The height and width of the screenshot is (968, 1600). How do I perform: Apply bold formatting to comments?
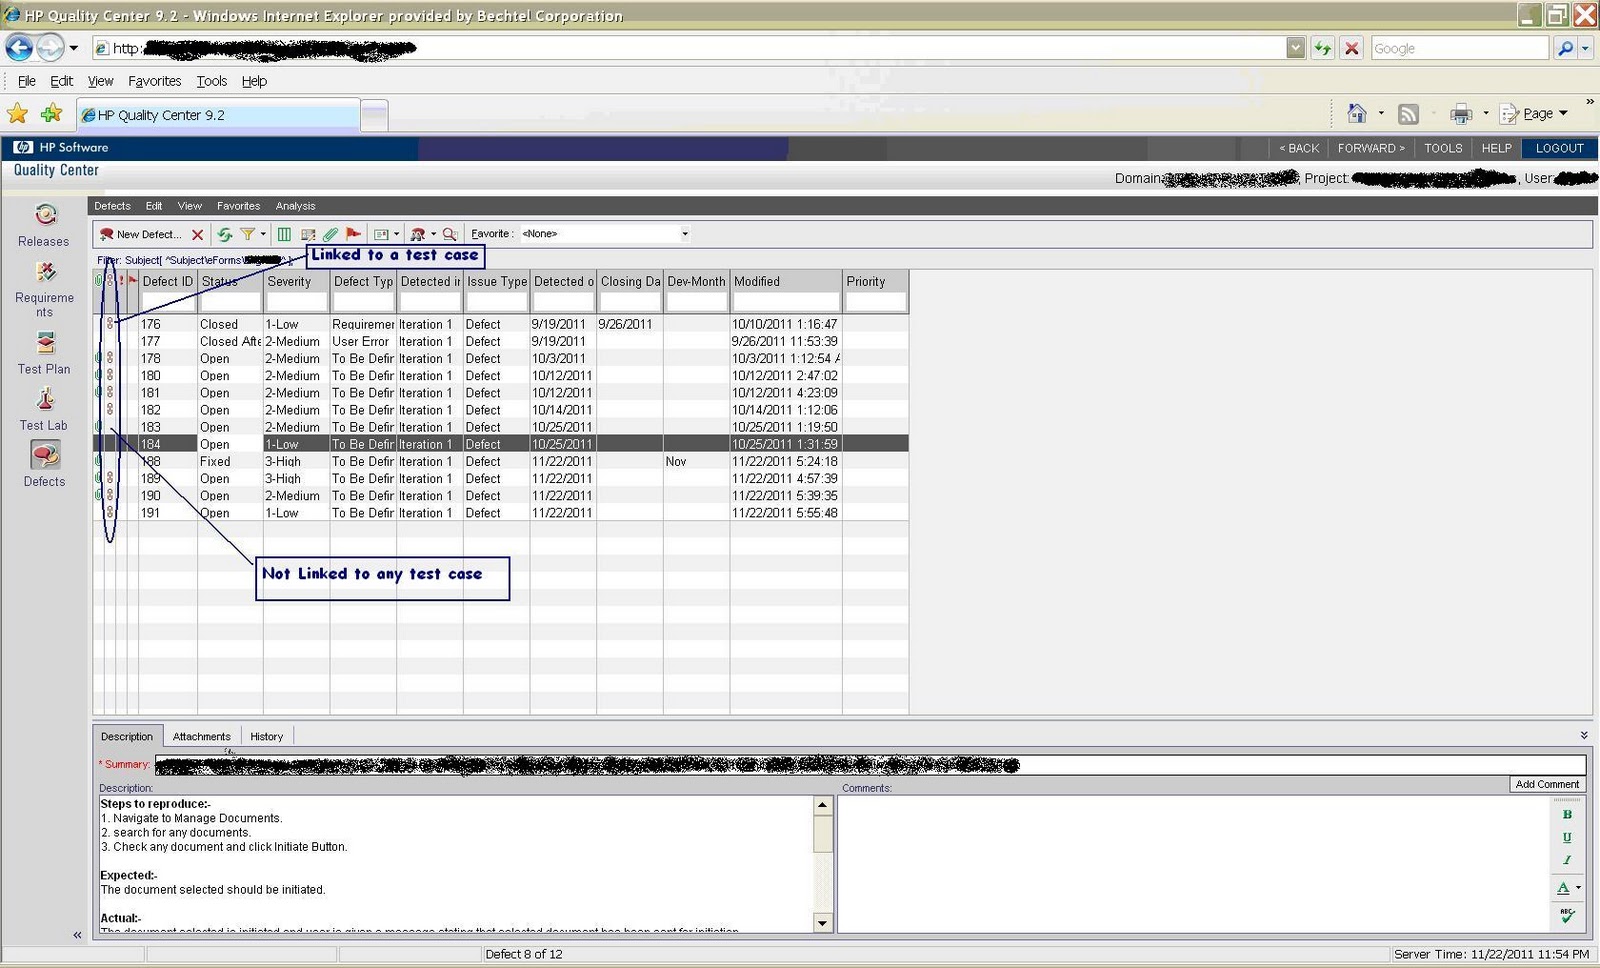(1567, 814)
